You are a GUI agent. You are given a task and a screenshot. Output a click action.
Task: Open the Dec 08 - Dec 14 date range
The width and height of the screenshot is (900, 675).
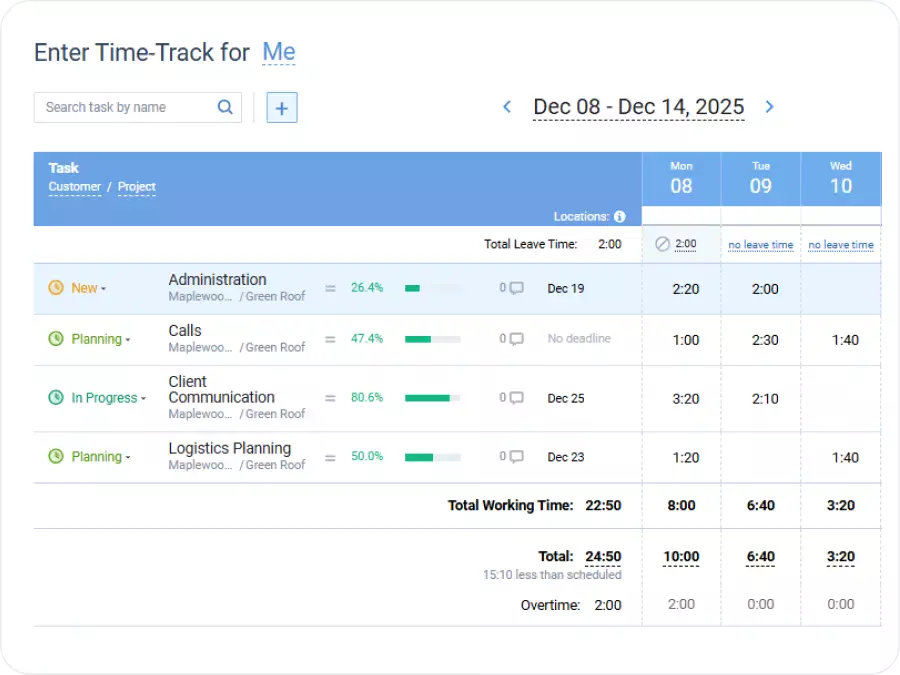coord(638,107)
